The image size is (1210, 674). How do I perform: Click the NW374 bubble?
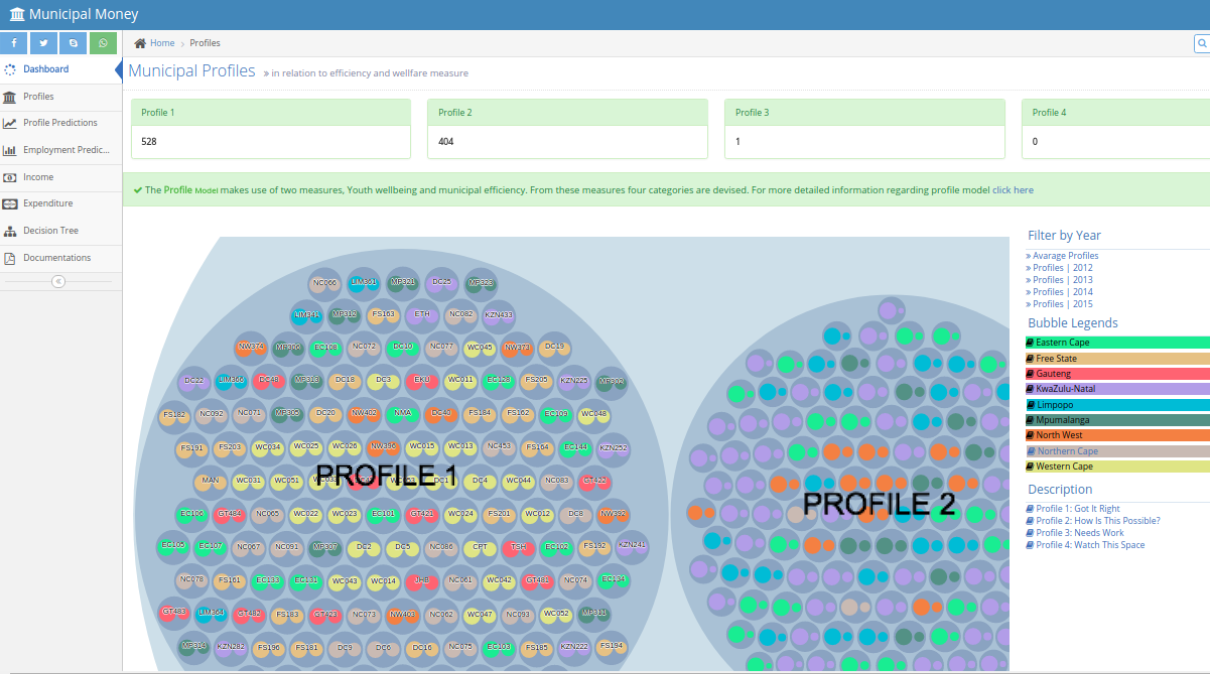250,347
